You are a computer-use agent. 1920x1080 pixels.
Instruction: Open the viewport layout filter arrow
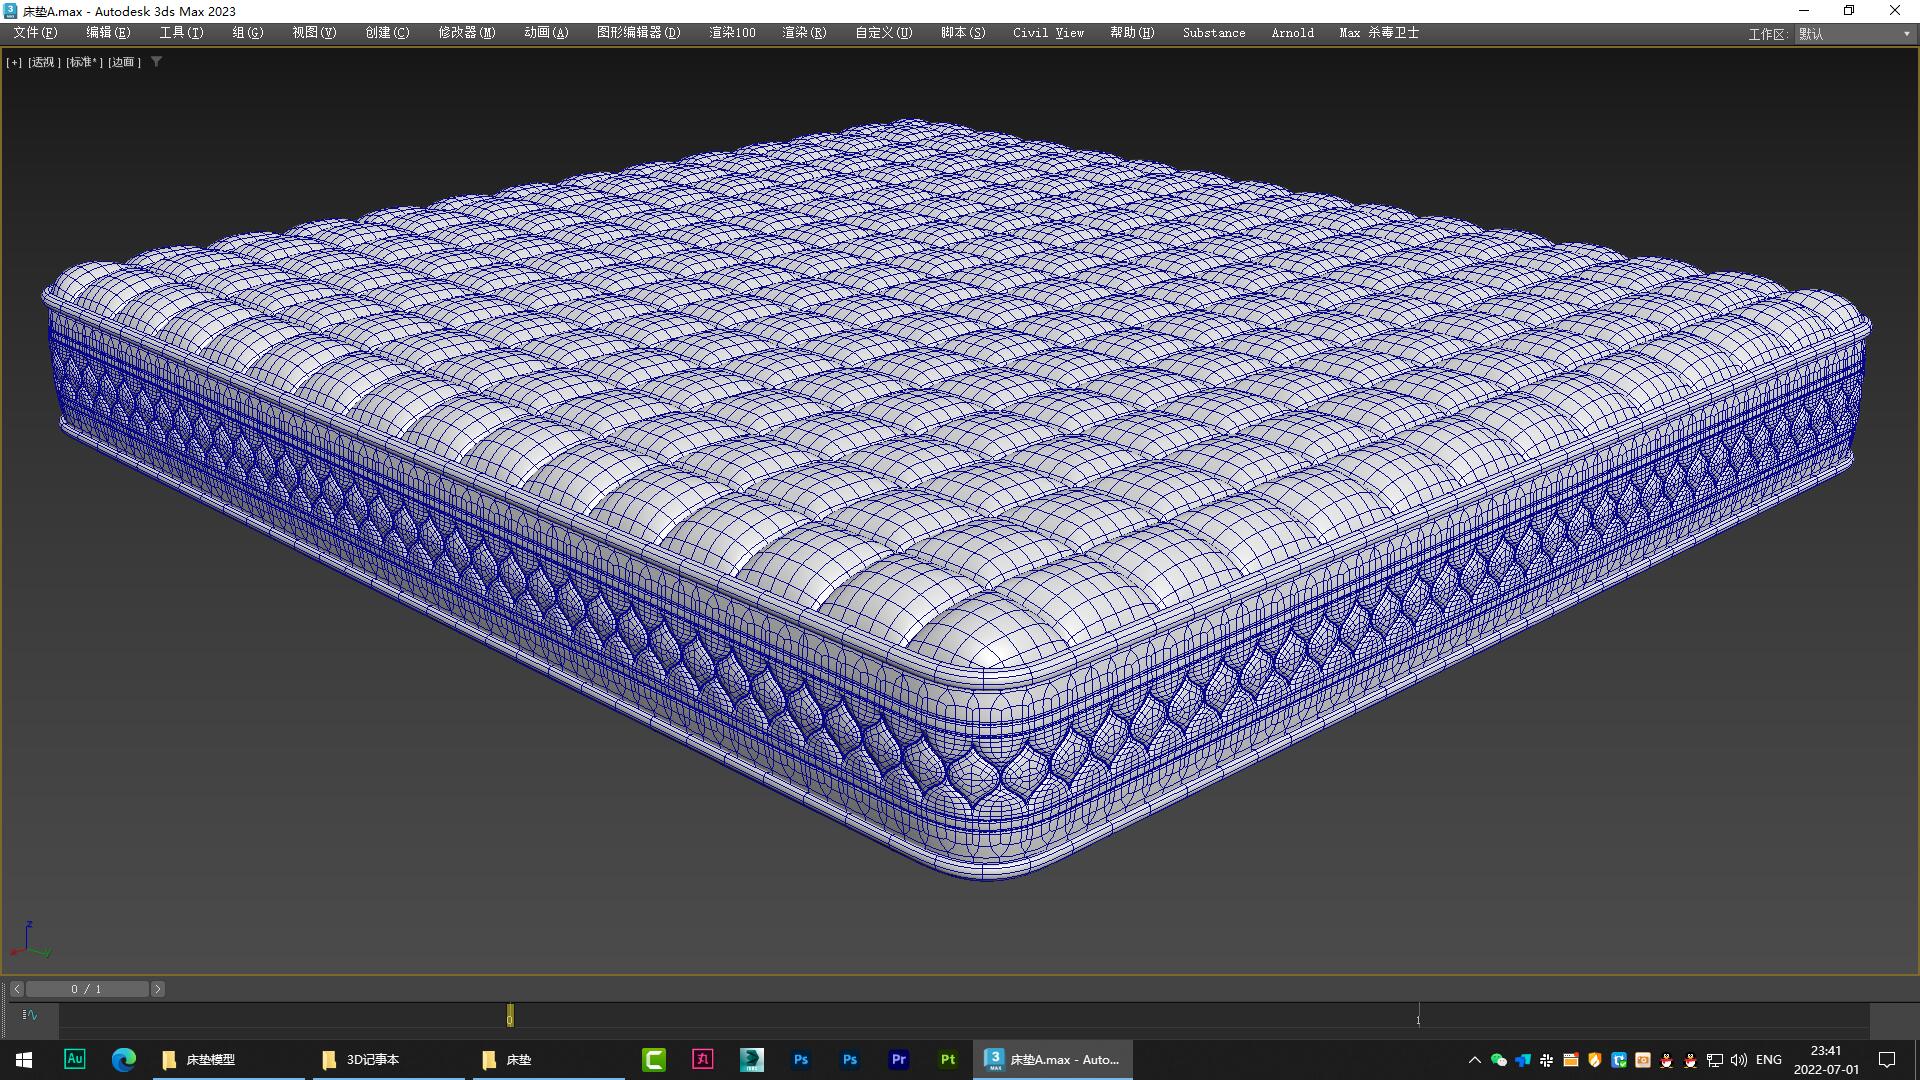click(156, 61)
